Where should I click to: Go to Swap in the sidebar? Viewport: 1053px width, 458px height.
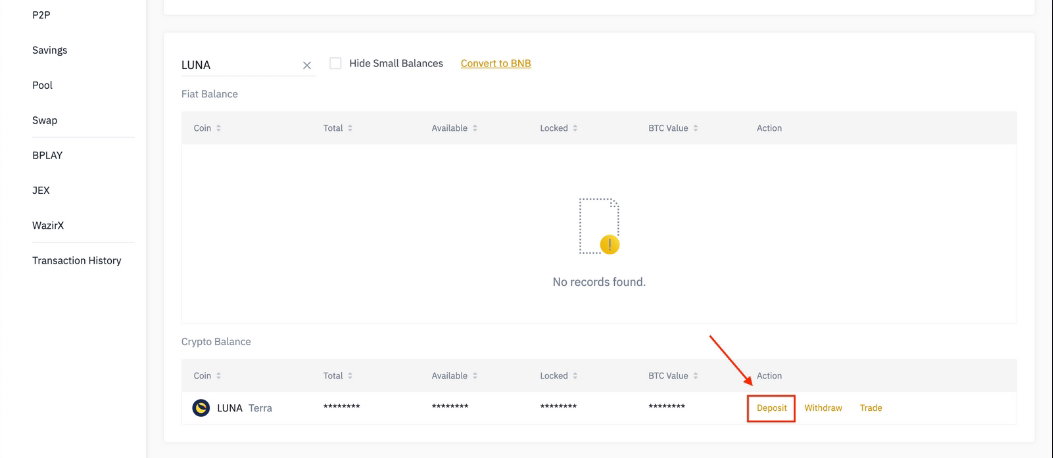pyautogui.click(x=45, y=120)
